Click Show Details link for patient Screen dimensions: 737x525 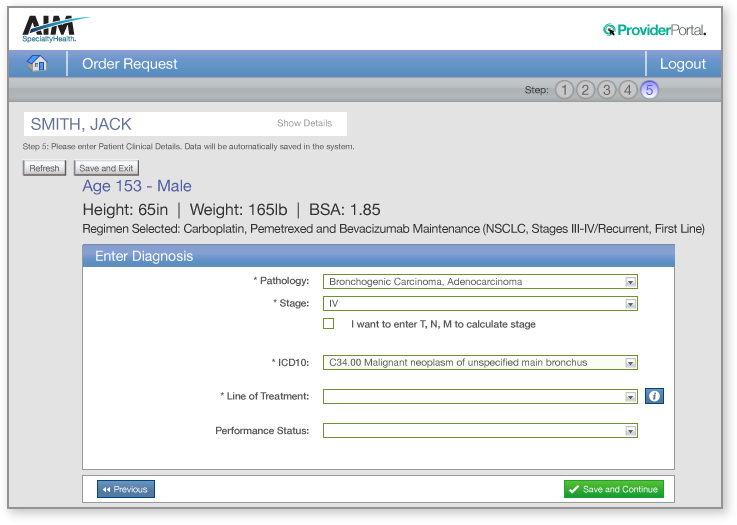coord(304,123)
